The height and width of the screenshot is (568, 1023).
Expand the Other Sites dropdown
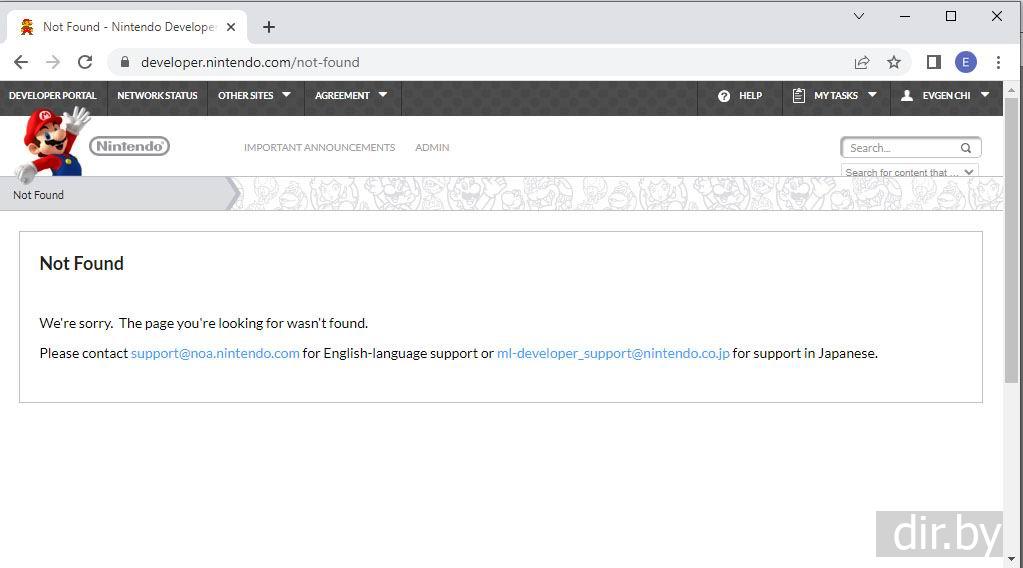(255, 95)
